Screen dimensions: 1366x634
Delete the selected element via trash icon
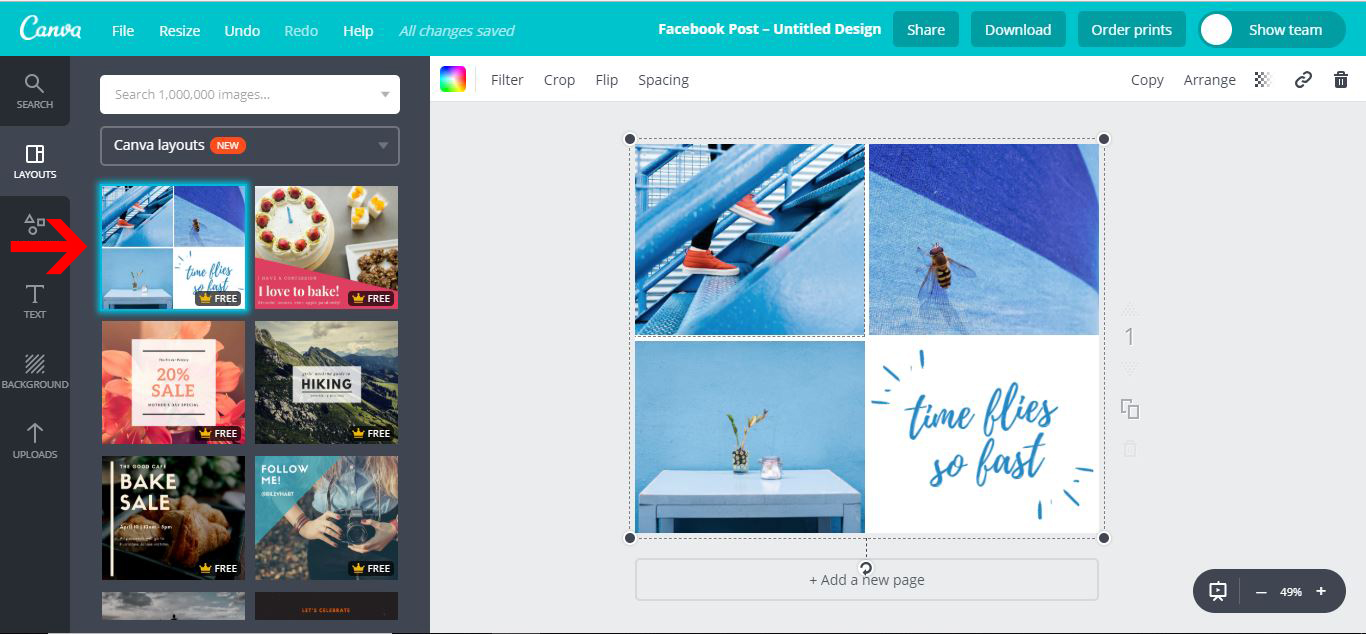(x=1343, y=79)
